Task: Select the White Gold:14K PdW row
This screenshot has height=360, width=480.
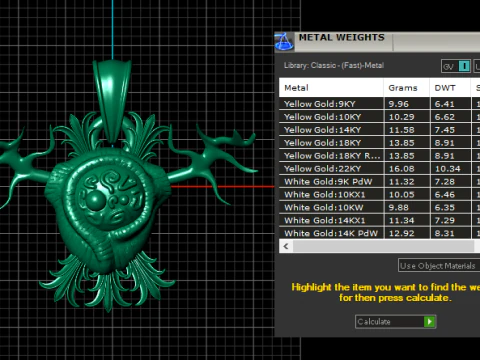Action: click(x=379, y=233)
